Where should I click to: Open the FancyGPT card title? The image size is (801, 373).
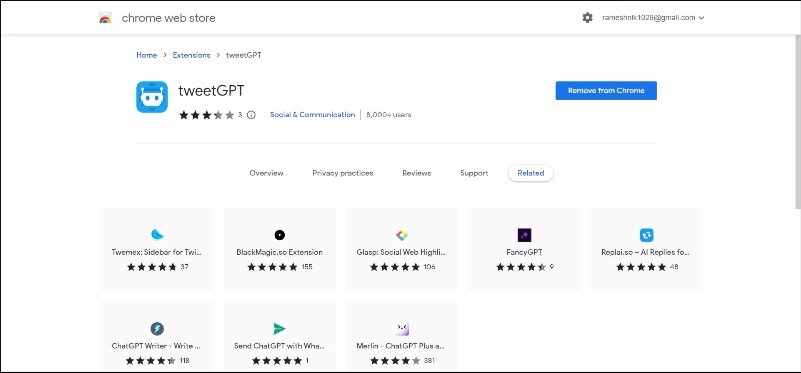coord(525,252)
